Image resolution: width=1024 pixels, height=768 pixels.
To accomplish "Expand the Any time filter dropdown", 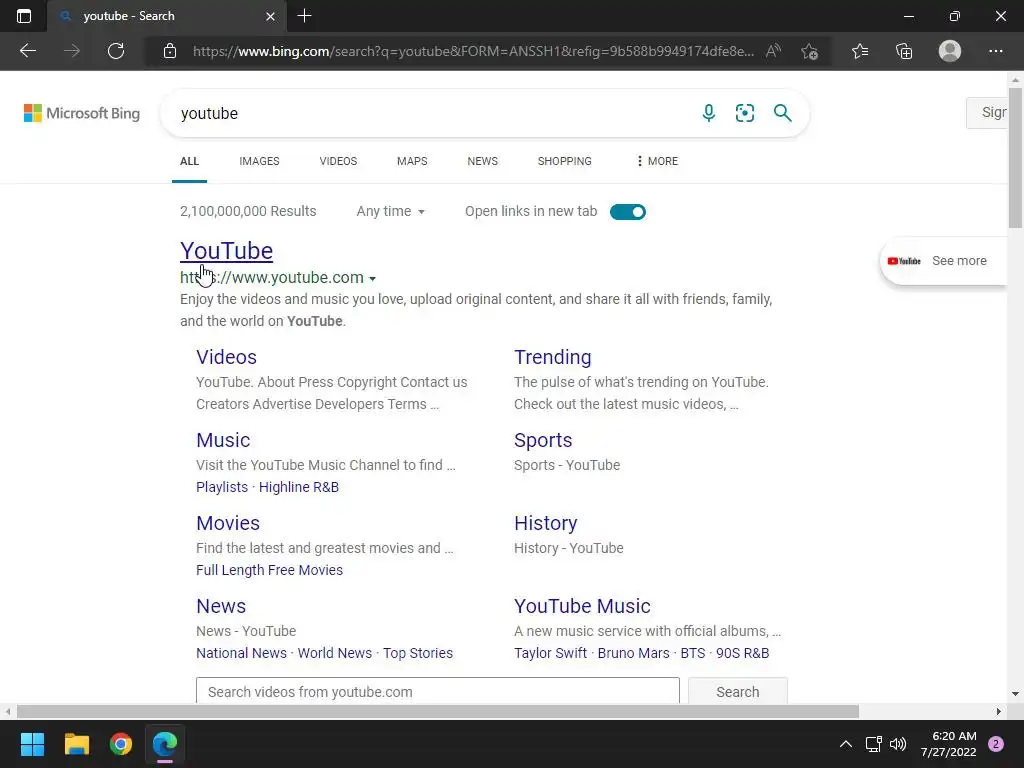I will tap(391, 212).
